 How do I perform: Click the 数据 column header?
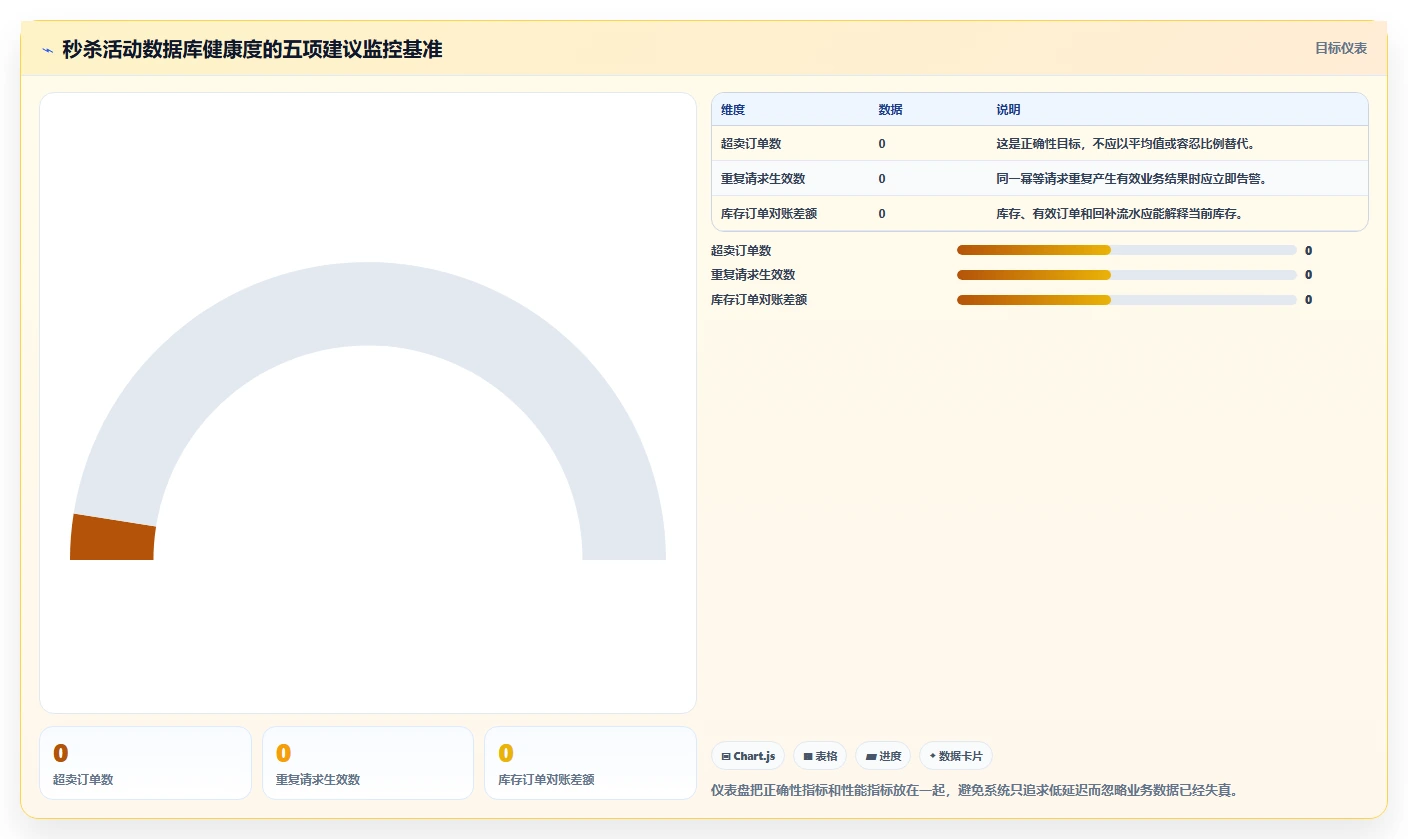tap(890, 110)
